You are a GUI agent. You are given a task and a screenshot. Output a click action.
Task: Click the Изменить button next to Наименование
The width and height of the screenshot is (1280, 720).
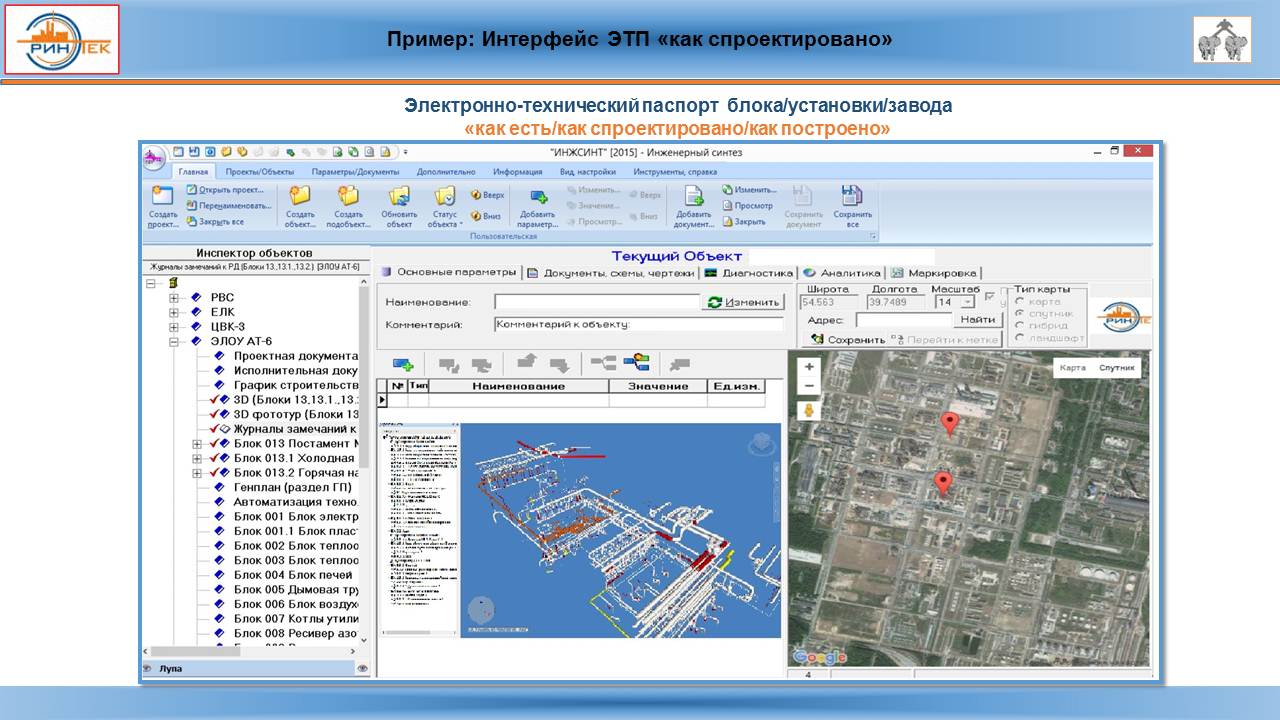tap(743, 302)
